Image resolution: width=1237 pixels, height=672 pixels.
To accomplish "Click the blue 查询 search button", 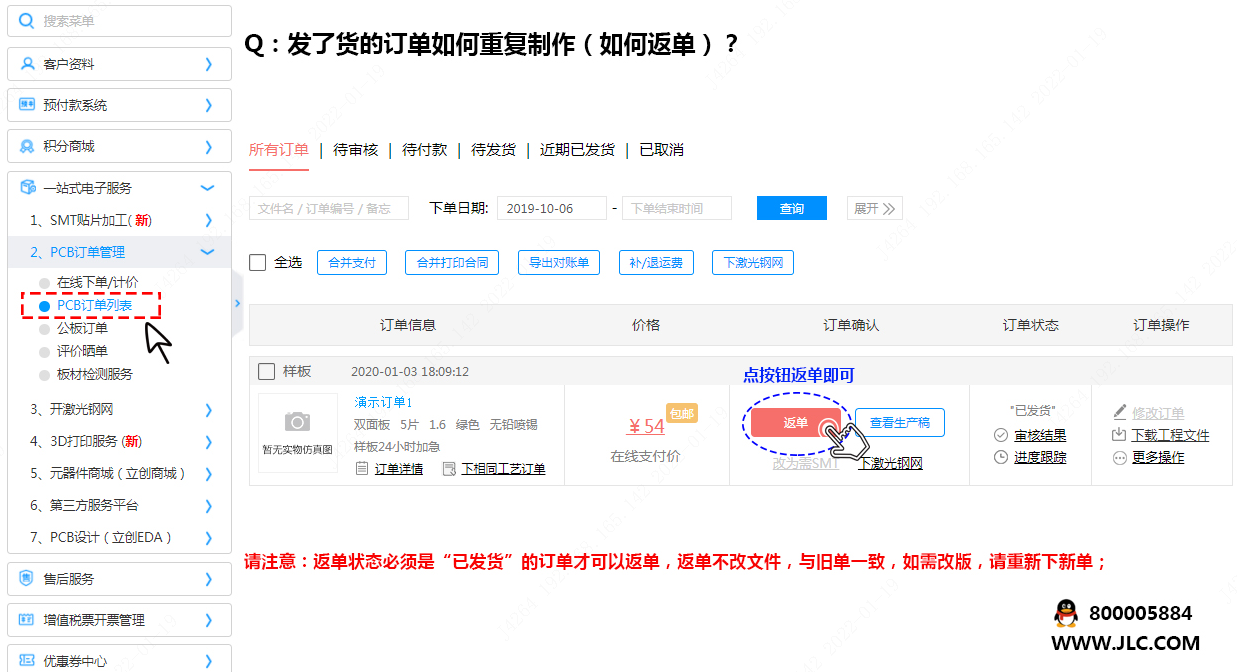I will tap(791, 208).
